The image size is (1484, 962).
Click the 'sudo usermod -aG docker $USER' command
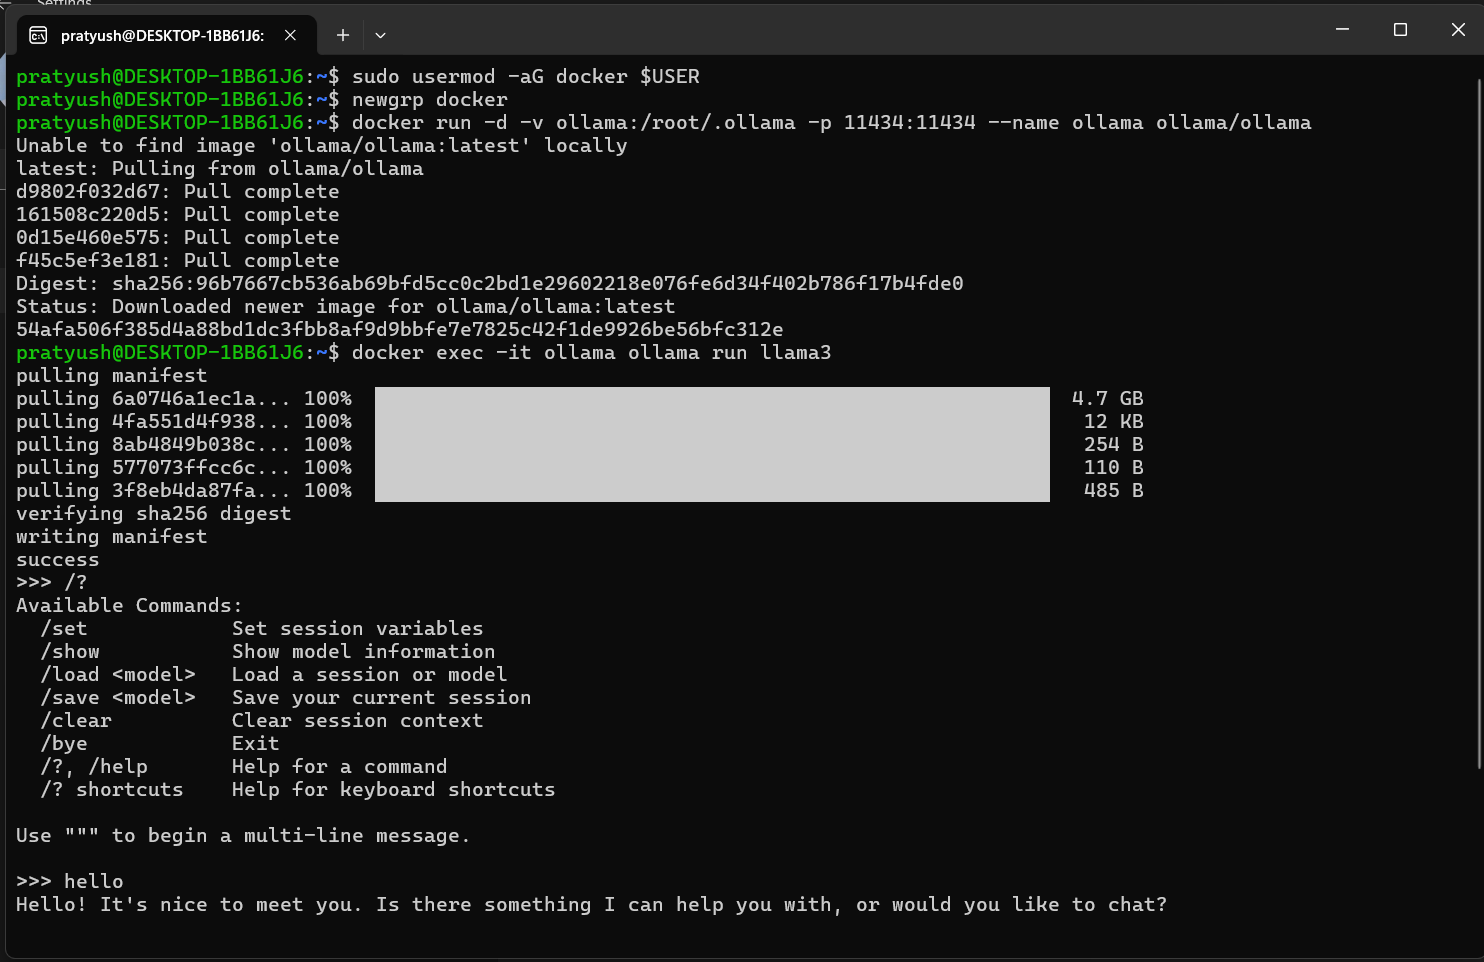pos(526,77)
